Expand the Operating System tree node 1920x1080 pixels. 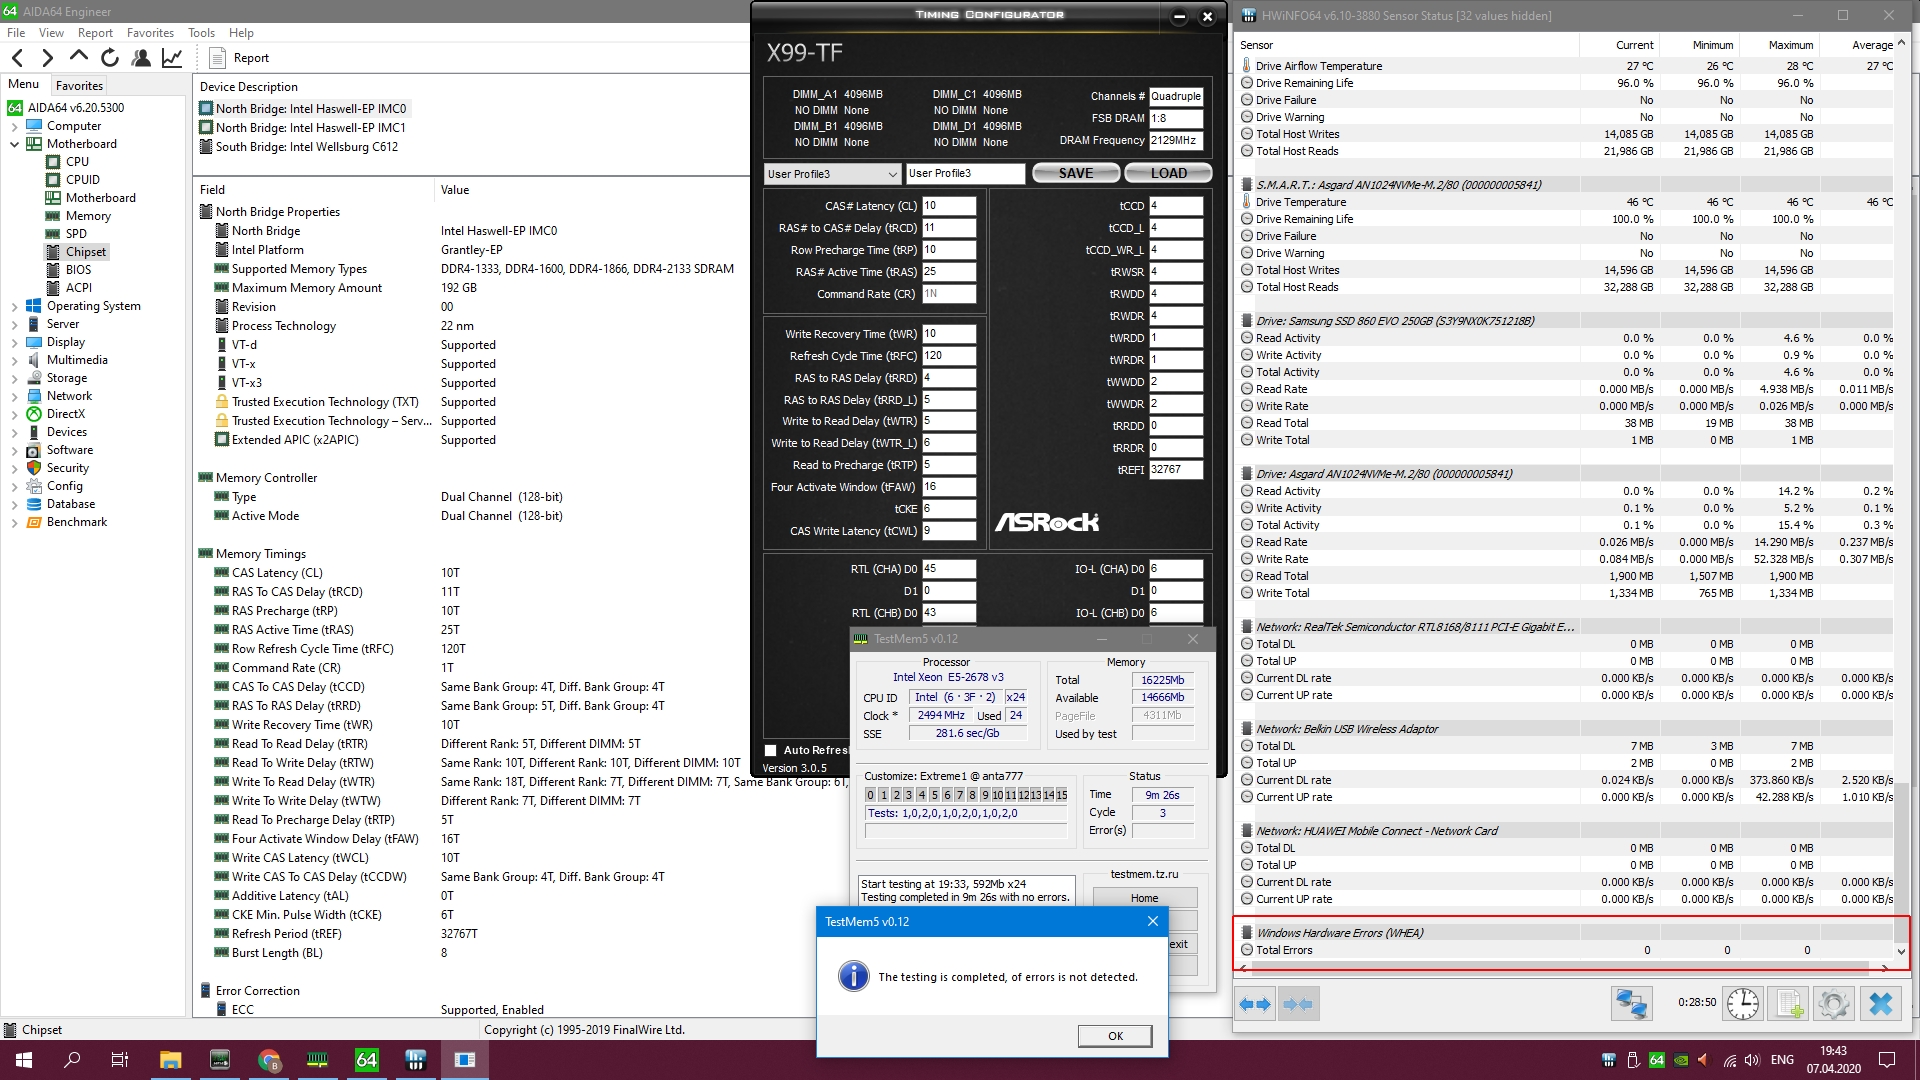pyautogui.click(x=14, y=307)
